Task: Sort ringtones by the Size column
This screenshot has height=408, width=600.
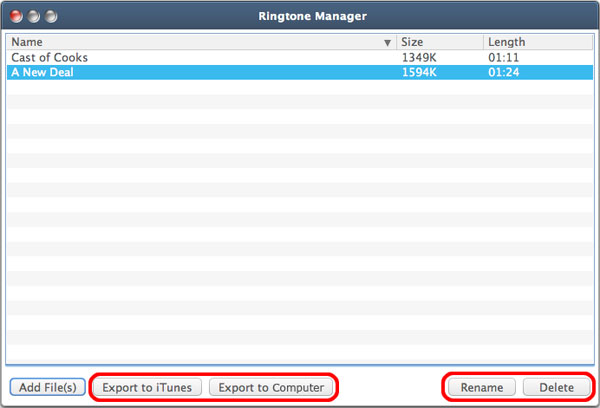Action: [439, 43]
